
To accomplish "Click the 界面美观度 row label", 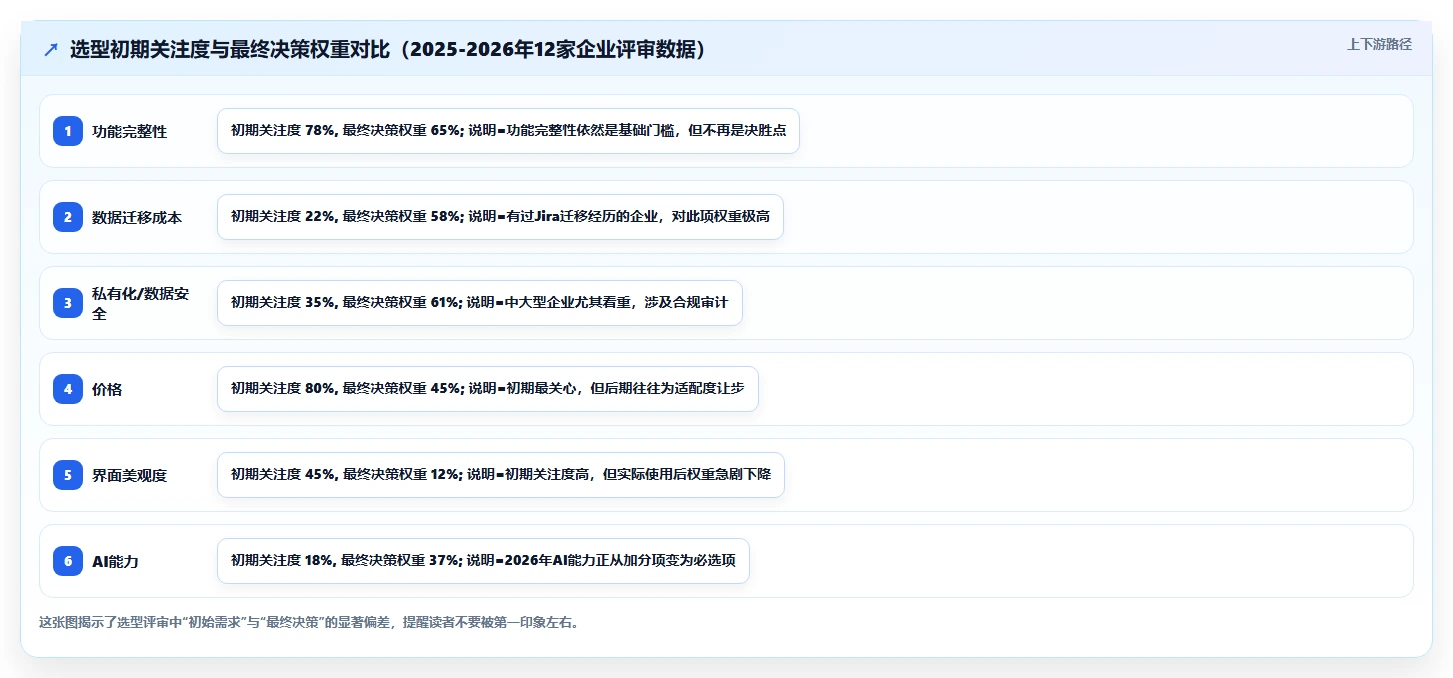I will coord(129,475).
